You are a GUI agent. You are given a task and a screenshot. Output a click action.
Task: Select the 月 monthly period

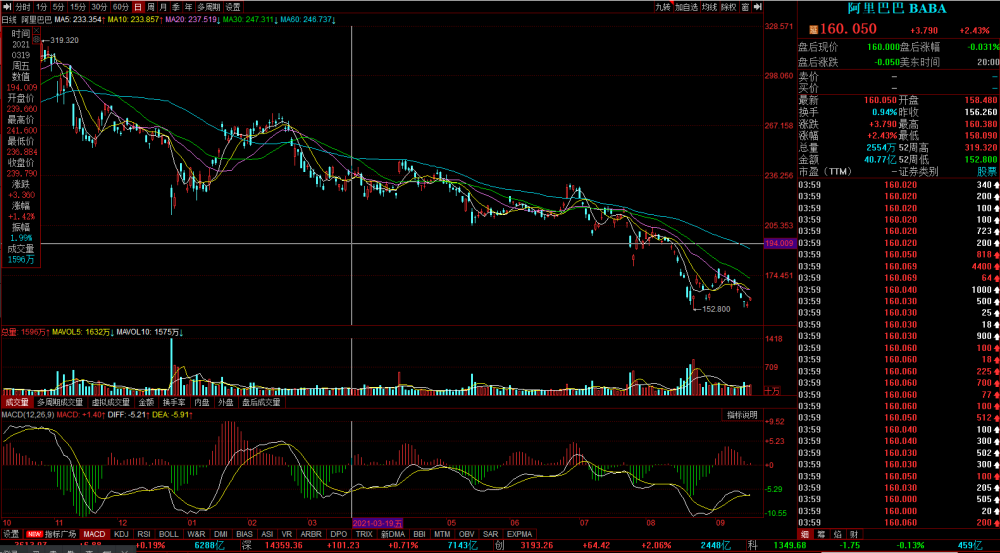coord(163,7)
